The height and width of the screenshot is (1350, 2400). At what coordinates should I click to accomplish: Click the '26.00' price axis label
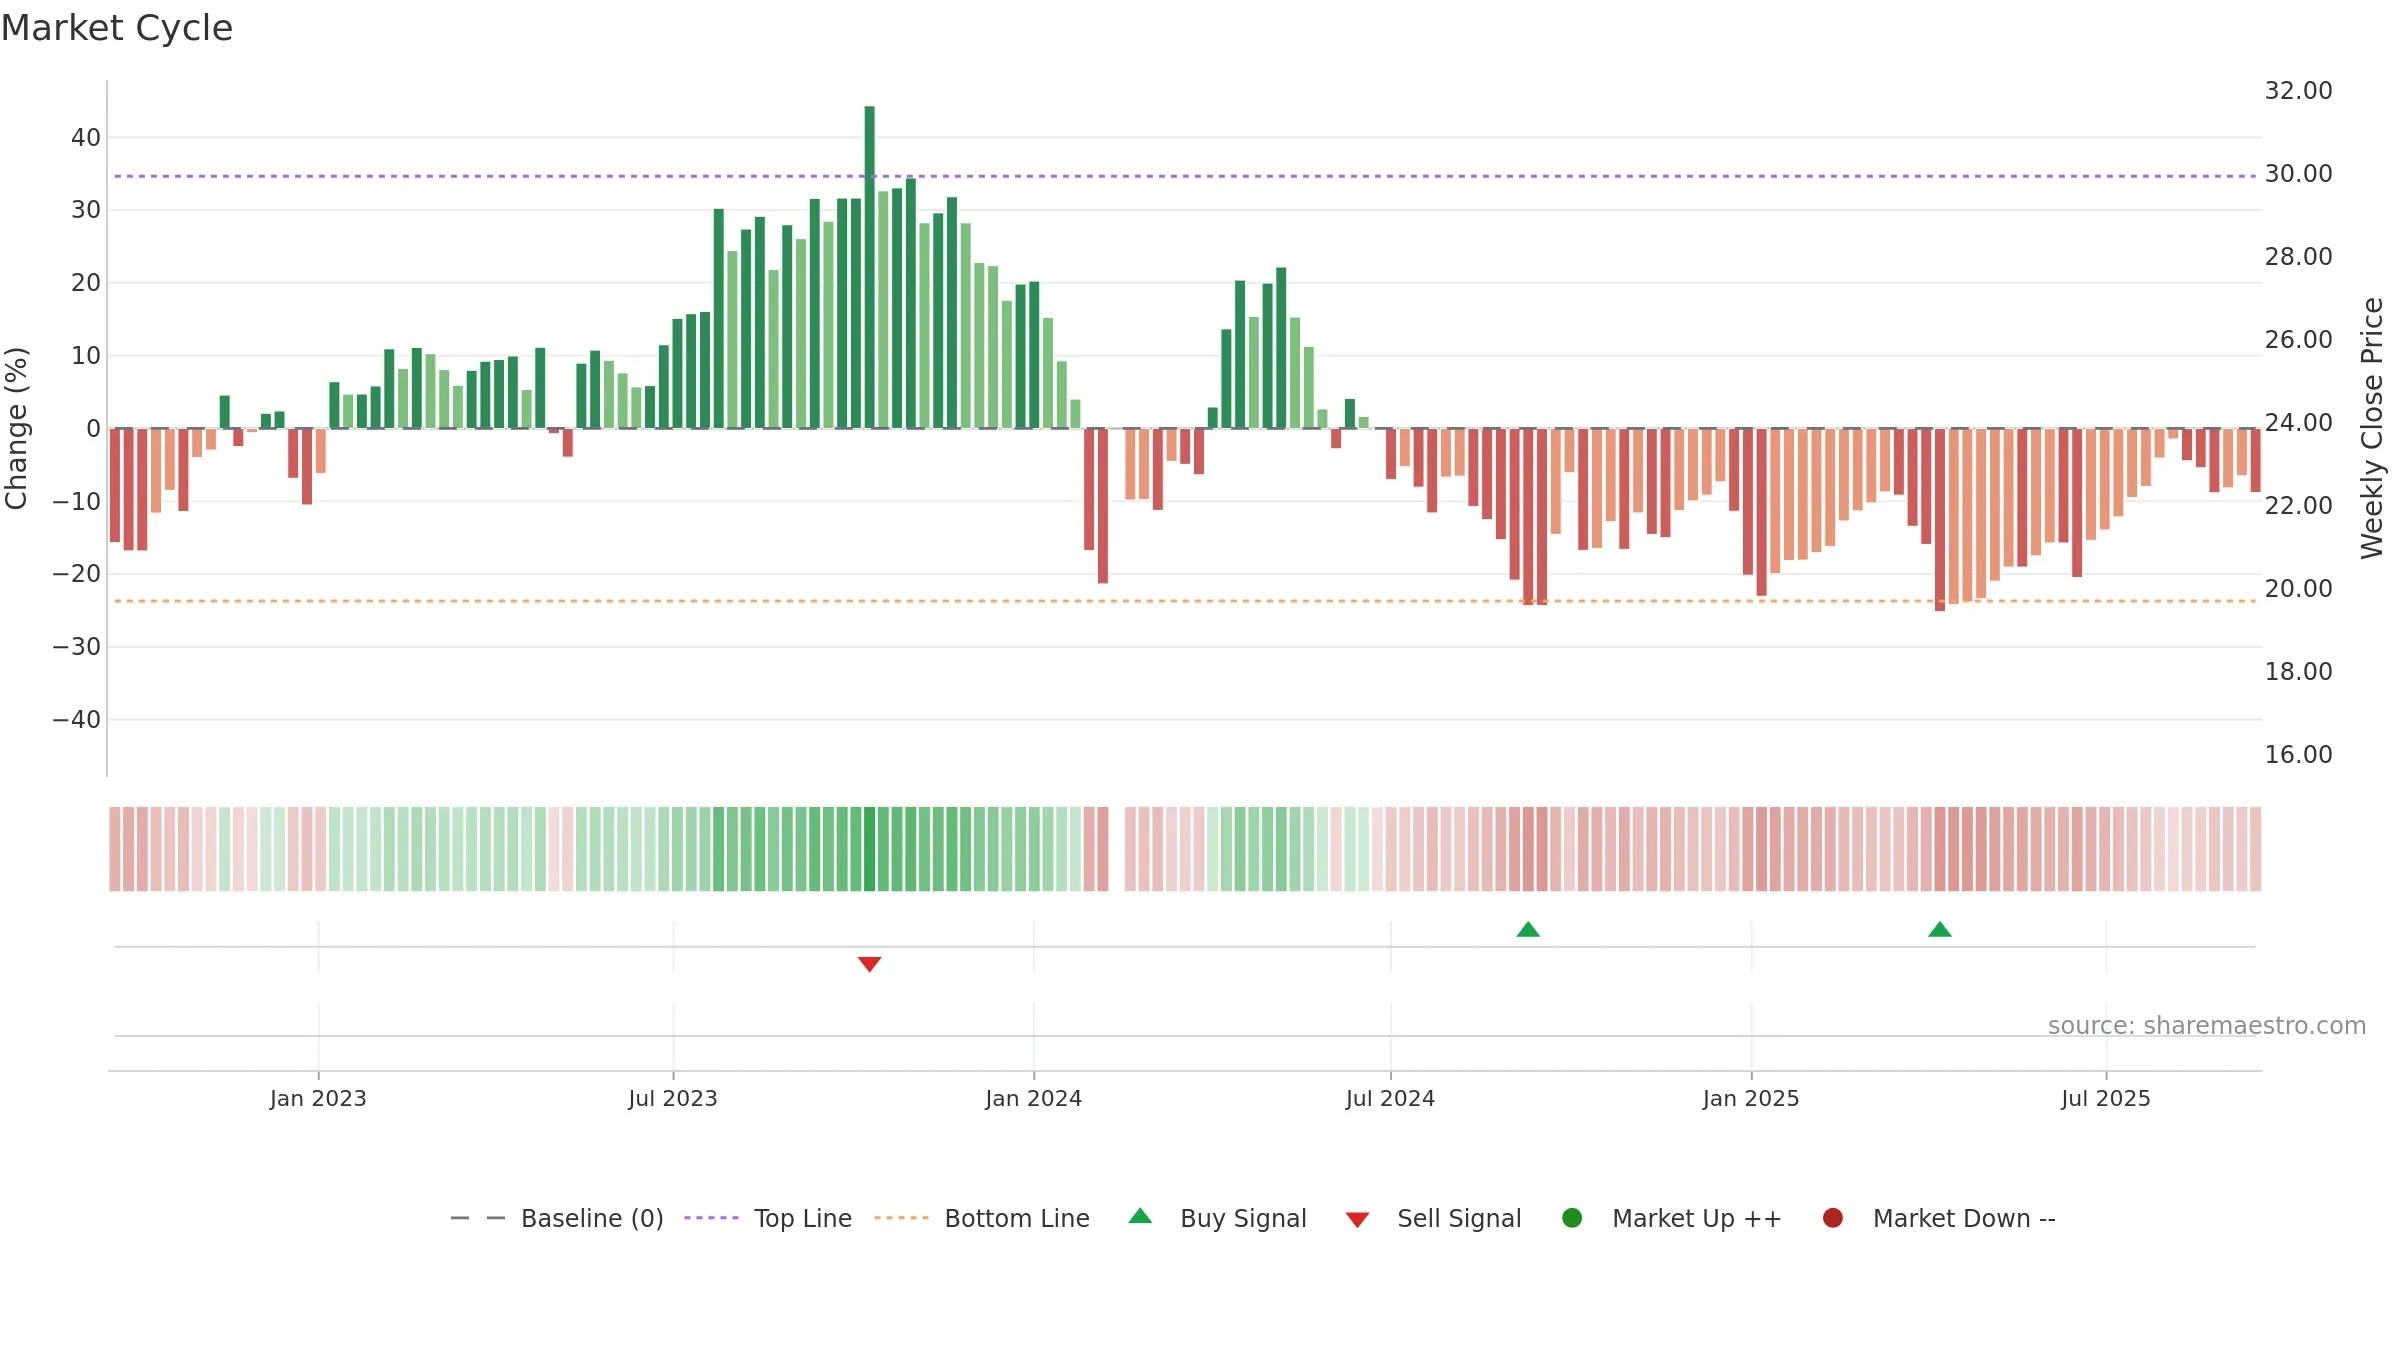pyautogui.click(x=2298, y=340)
